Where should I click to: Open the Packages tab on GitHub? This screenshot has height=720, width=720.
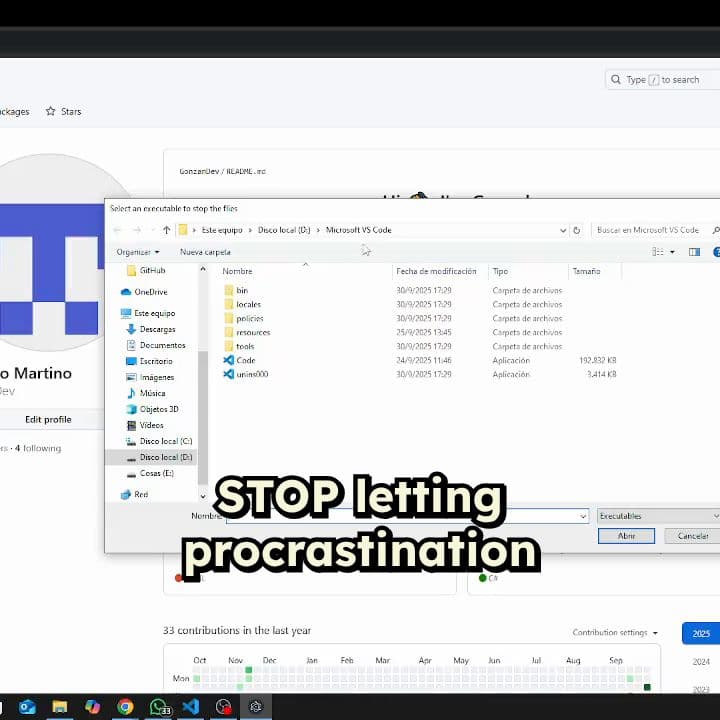coord(14,112)
